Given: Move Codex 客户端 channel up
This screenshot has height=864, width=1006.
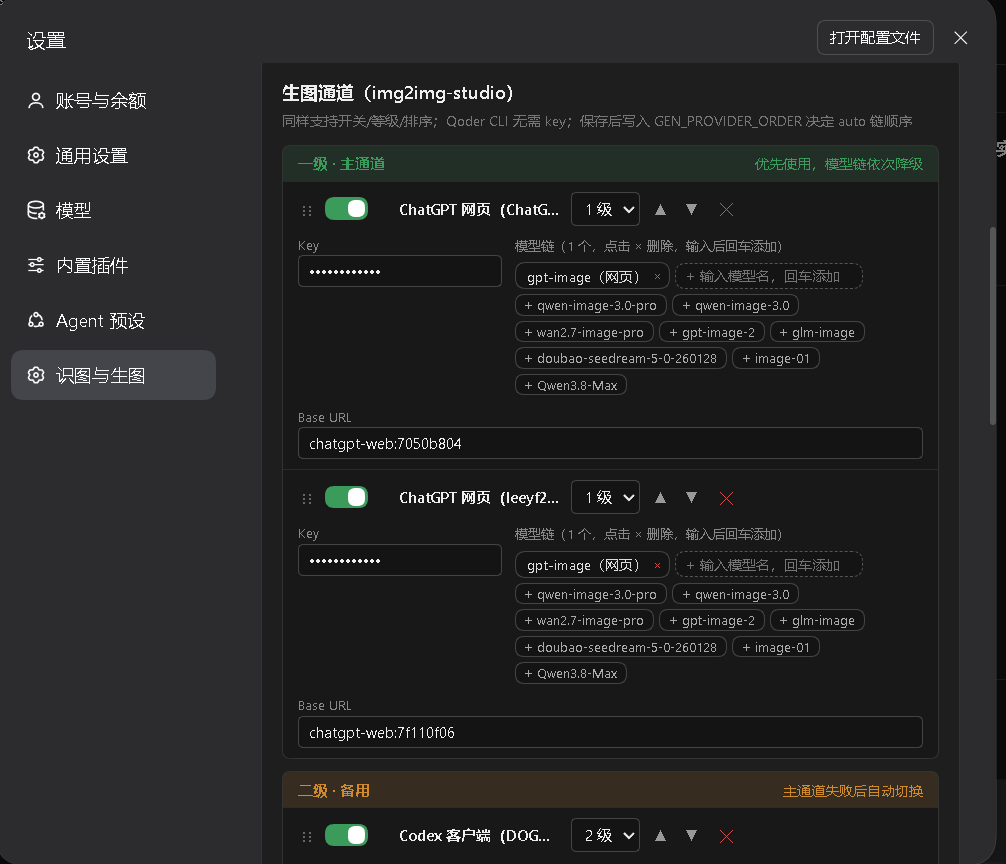Looking at the screenshot, I should click(660, 835).
